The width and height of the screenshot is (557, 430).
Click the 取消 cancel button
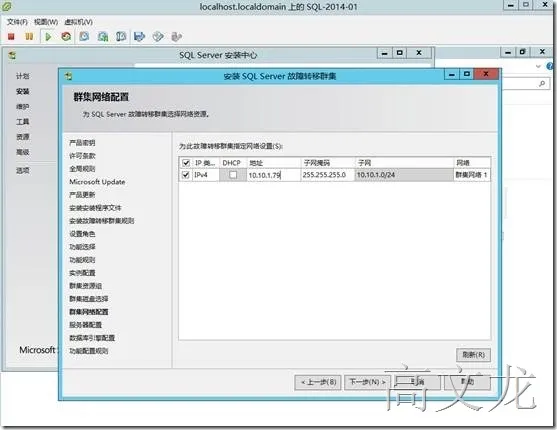pyautogui.click(x=417, y=382)
